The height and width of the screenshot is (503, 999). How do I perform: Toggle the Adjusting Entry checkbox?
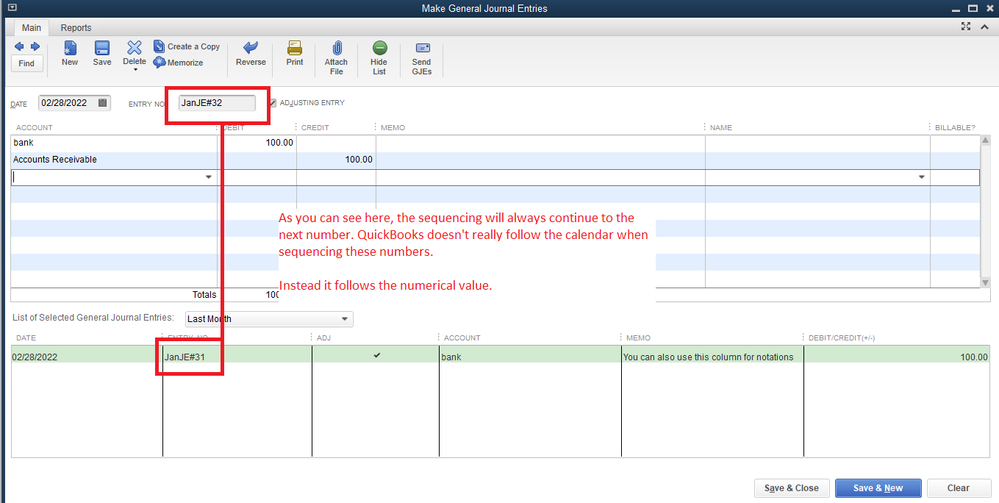[273, 103]
